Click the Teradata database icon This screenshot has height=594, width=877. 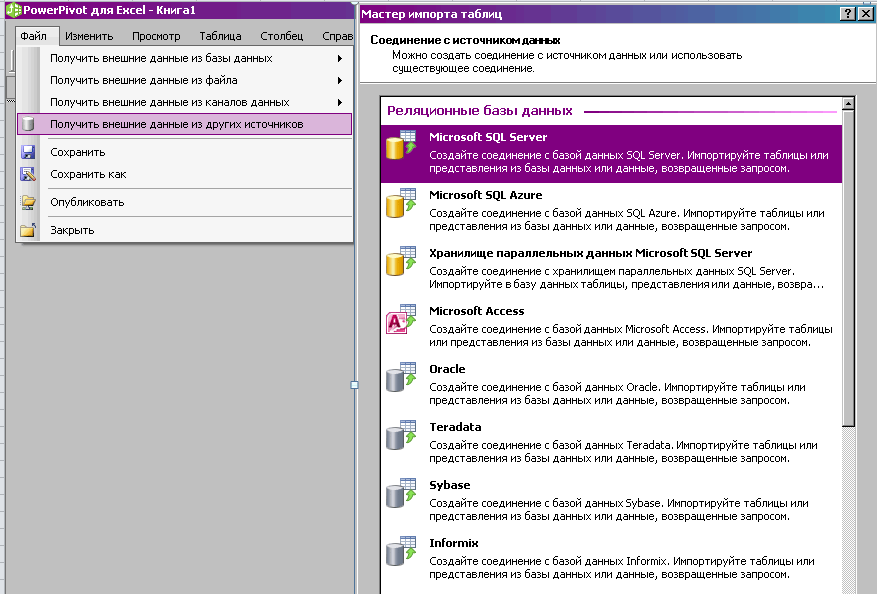coord(401,435)
